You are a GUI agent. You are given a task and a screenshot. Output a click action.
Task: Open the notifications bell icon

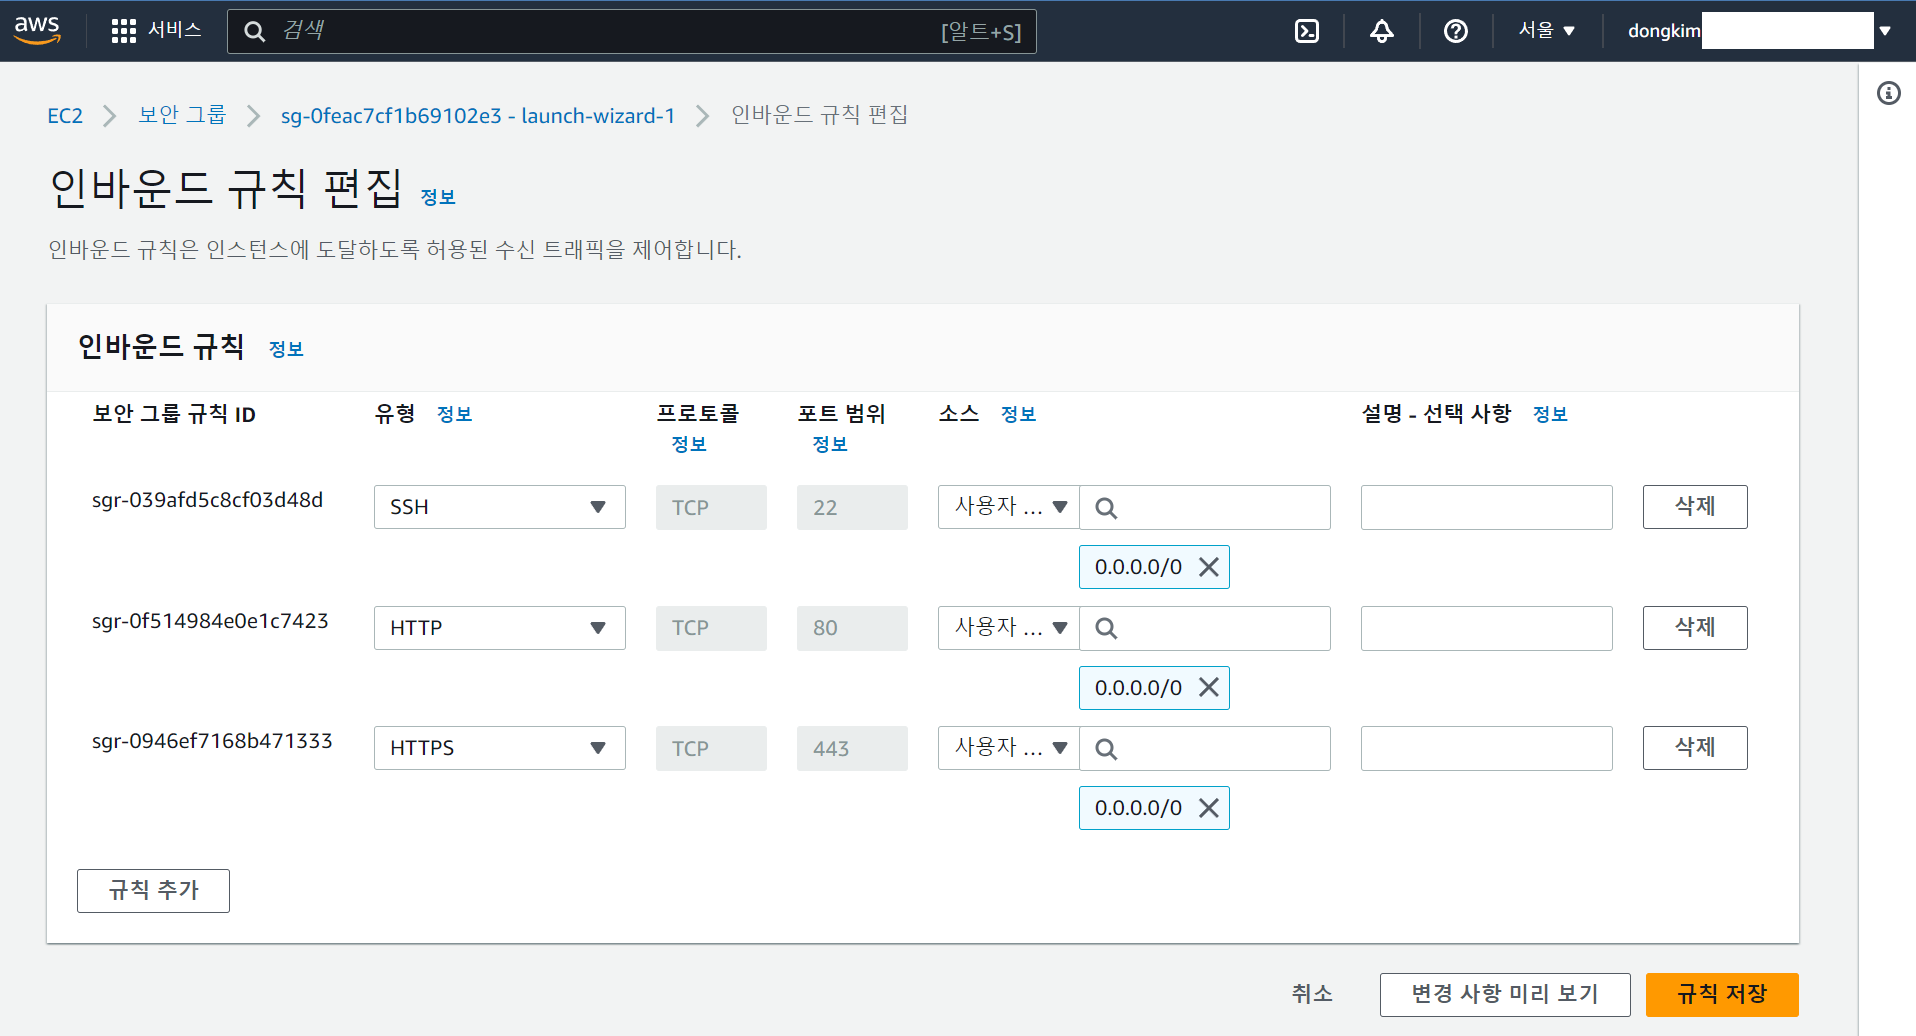pyautogui.click(x=1381, y=31)
